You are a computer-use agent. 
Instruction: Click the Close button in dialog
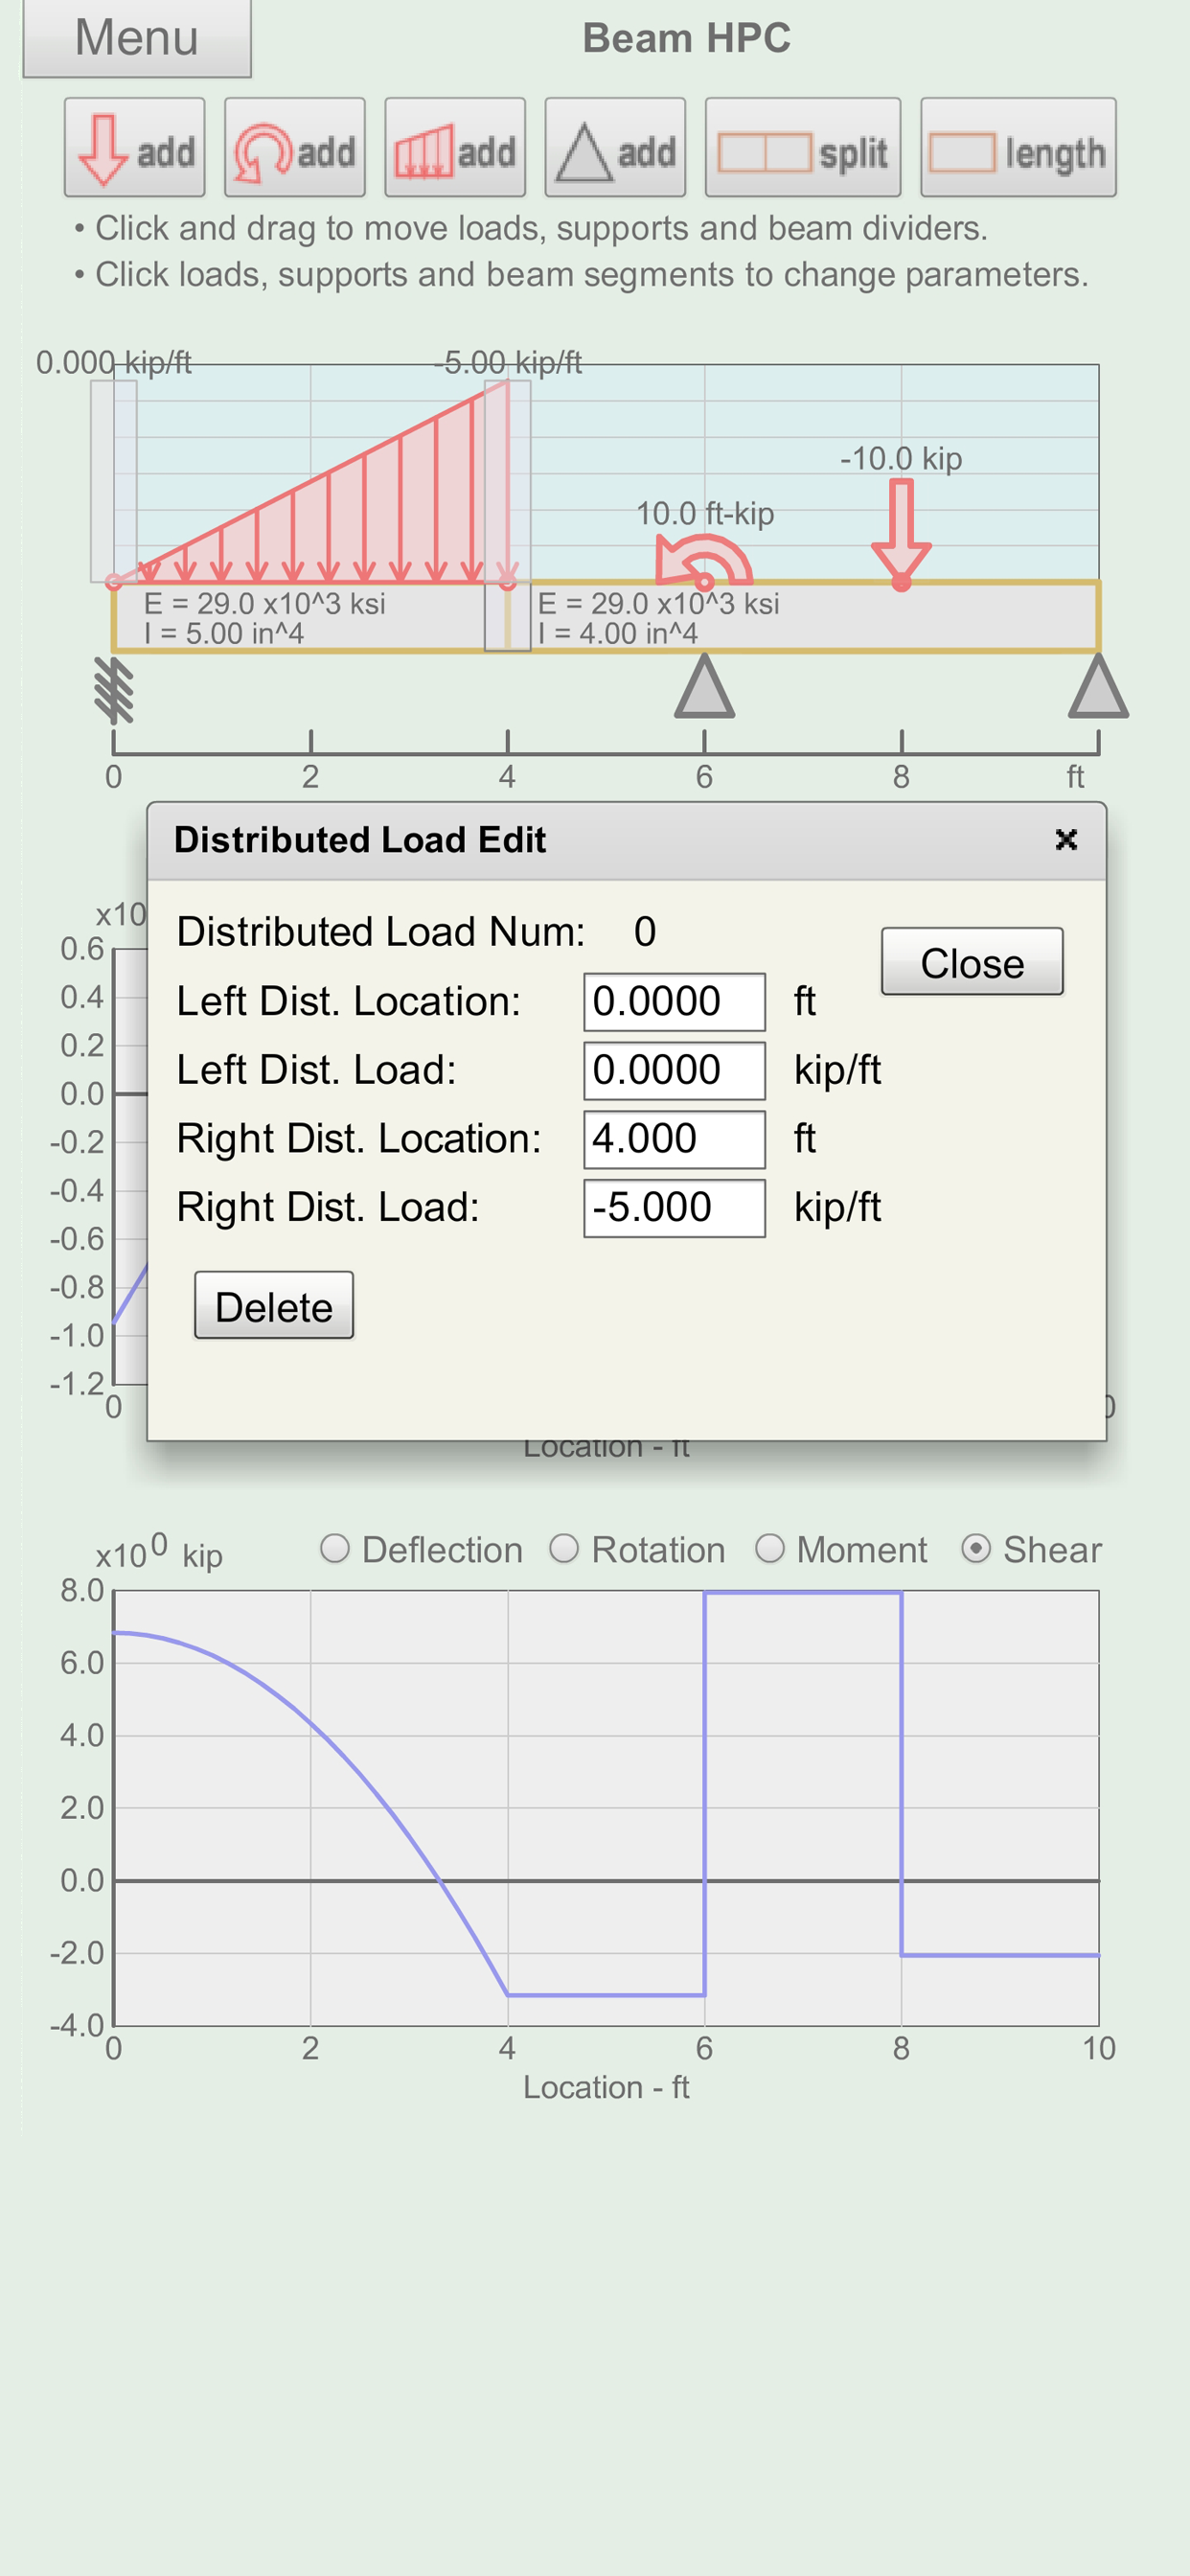[972, 962]
